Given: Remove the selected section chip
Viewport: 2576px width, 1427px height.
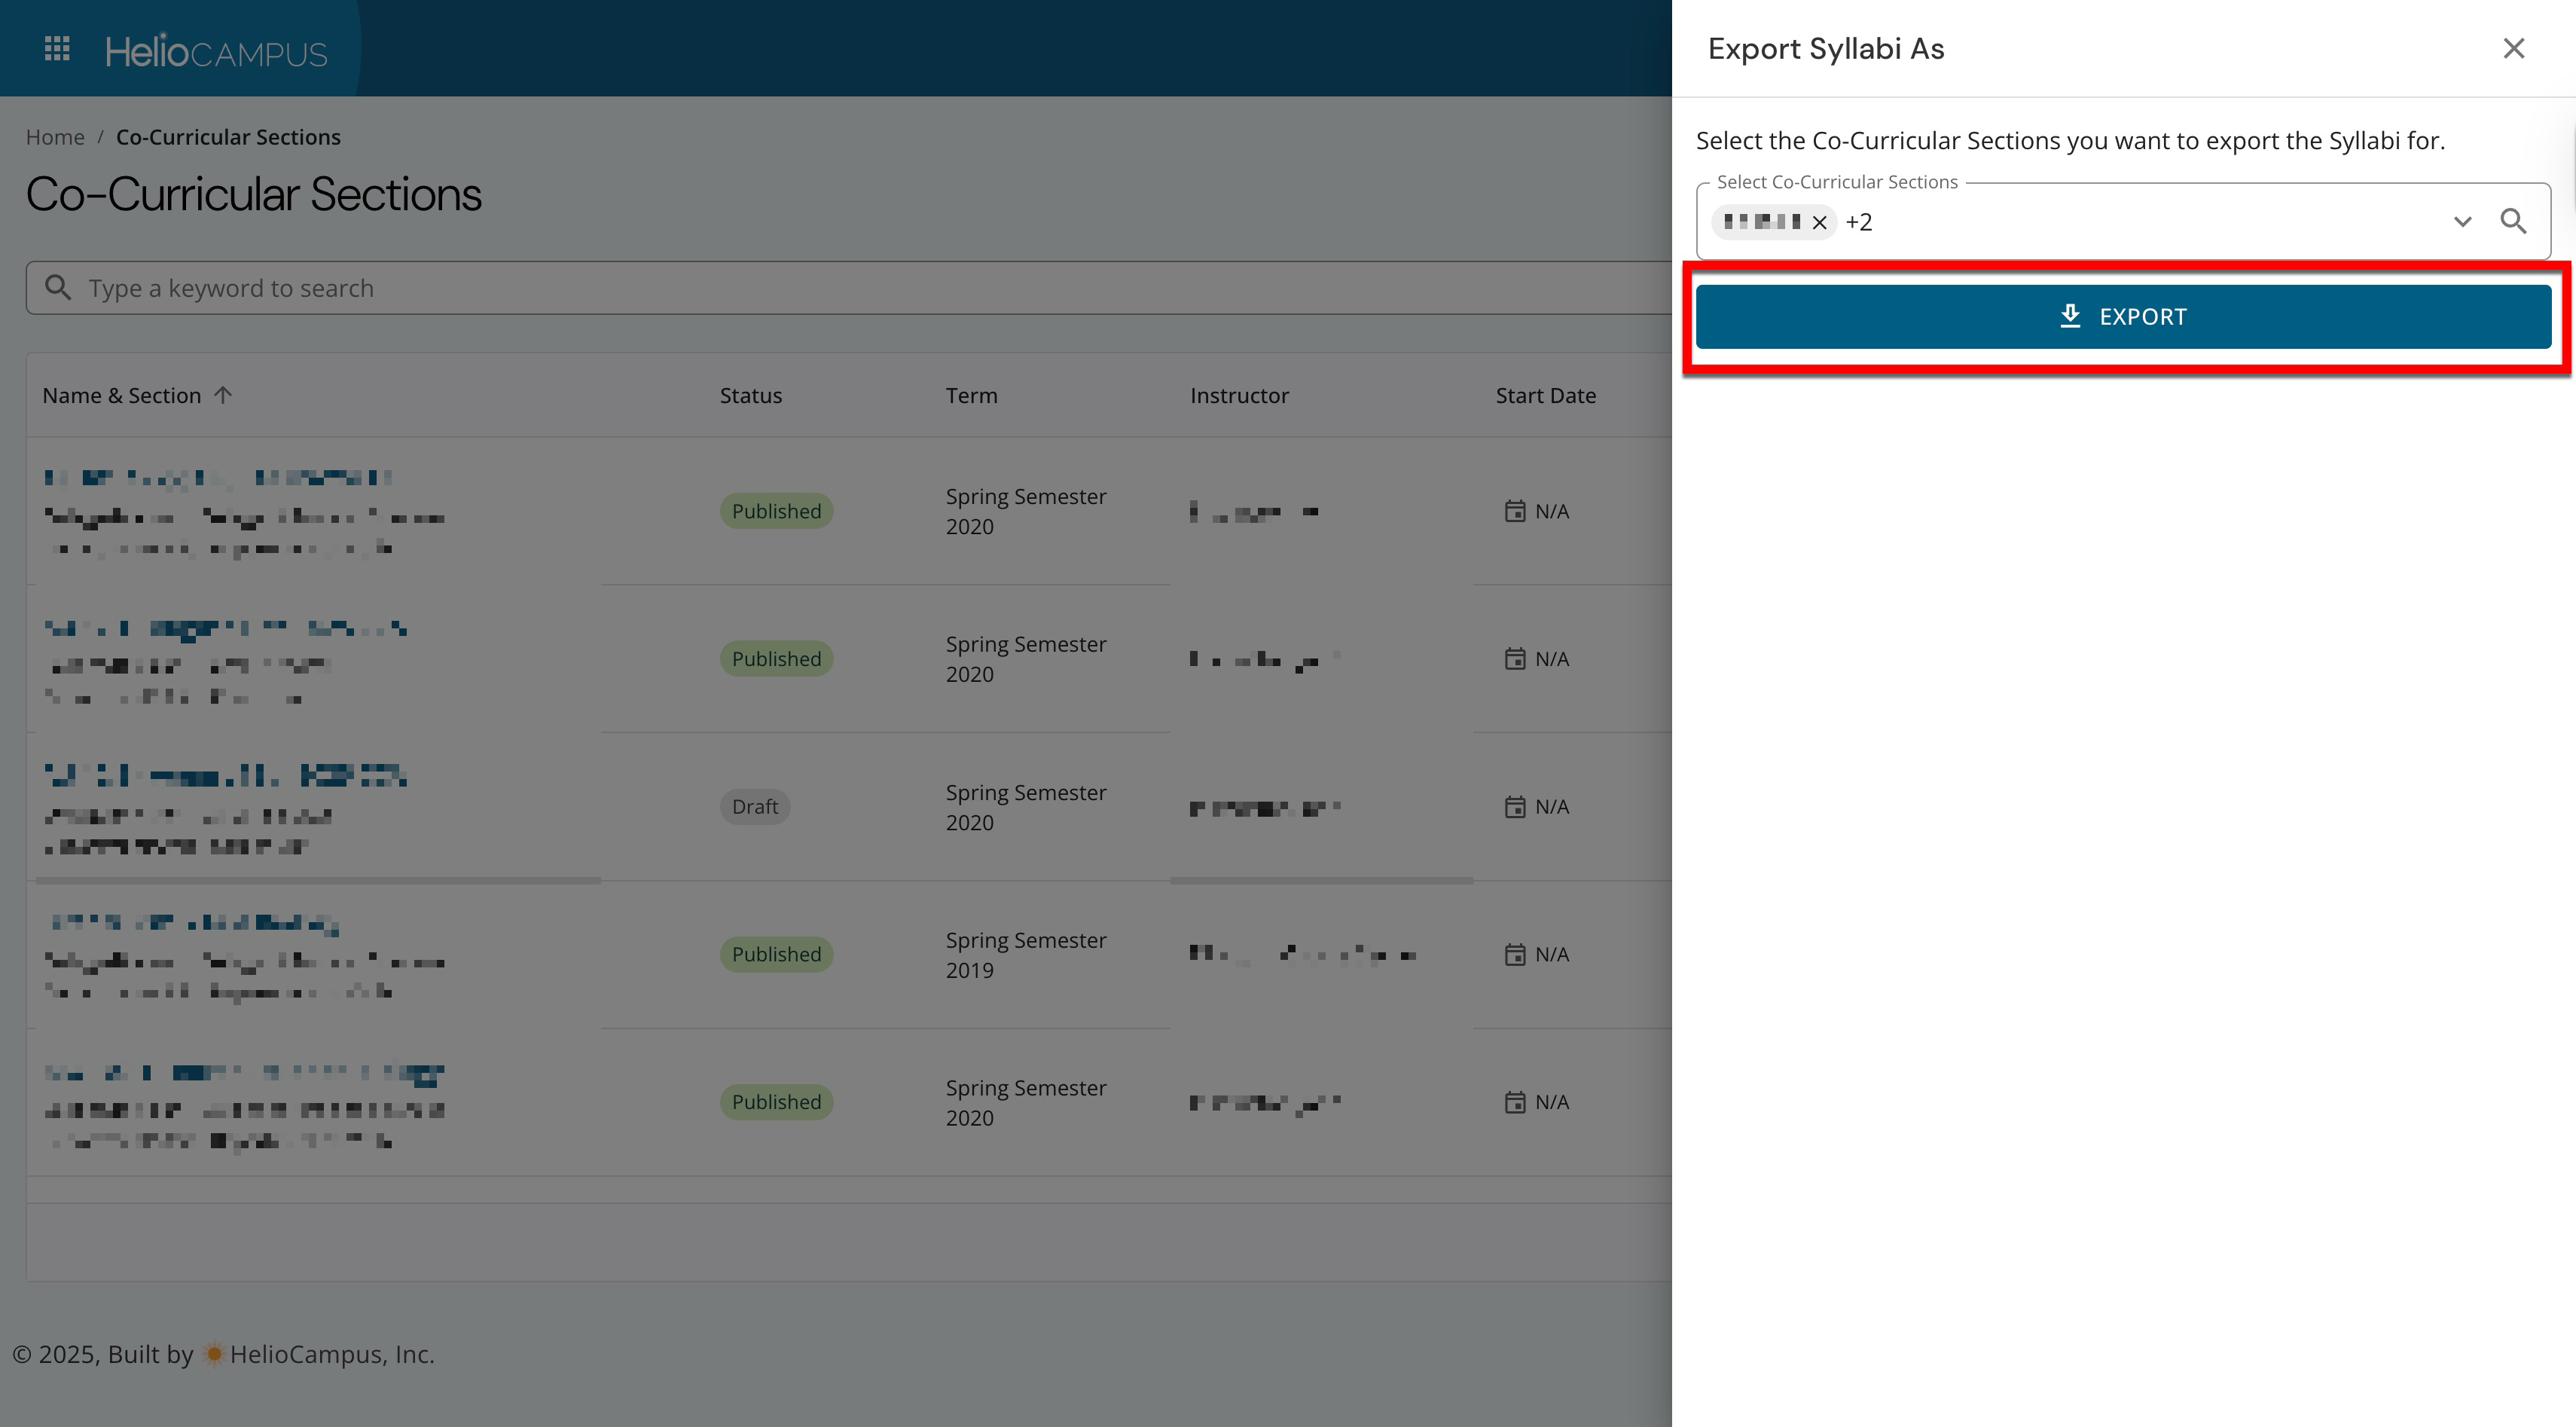Looking at the screenshot, I should click(x=1820, y=223).
